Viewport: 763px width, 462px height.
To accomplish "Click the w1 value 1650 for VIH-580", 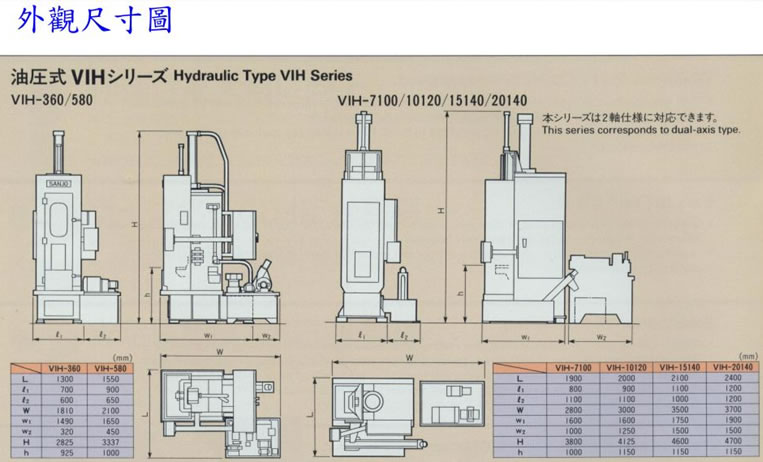I will (x=110, y=421).
